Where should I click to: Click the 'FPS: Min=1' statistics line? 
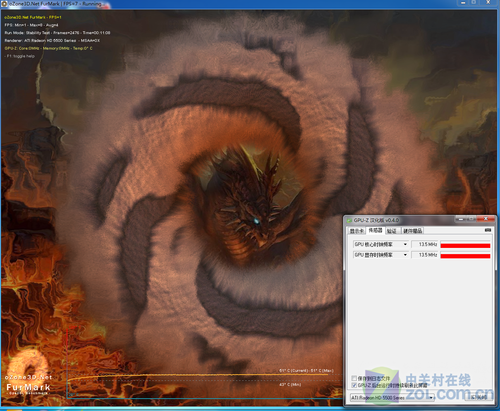(31, 25)
